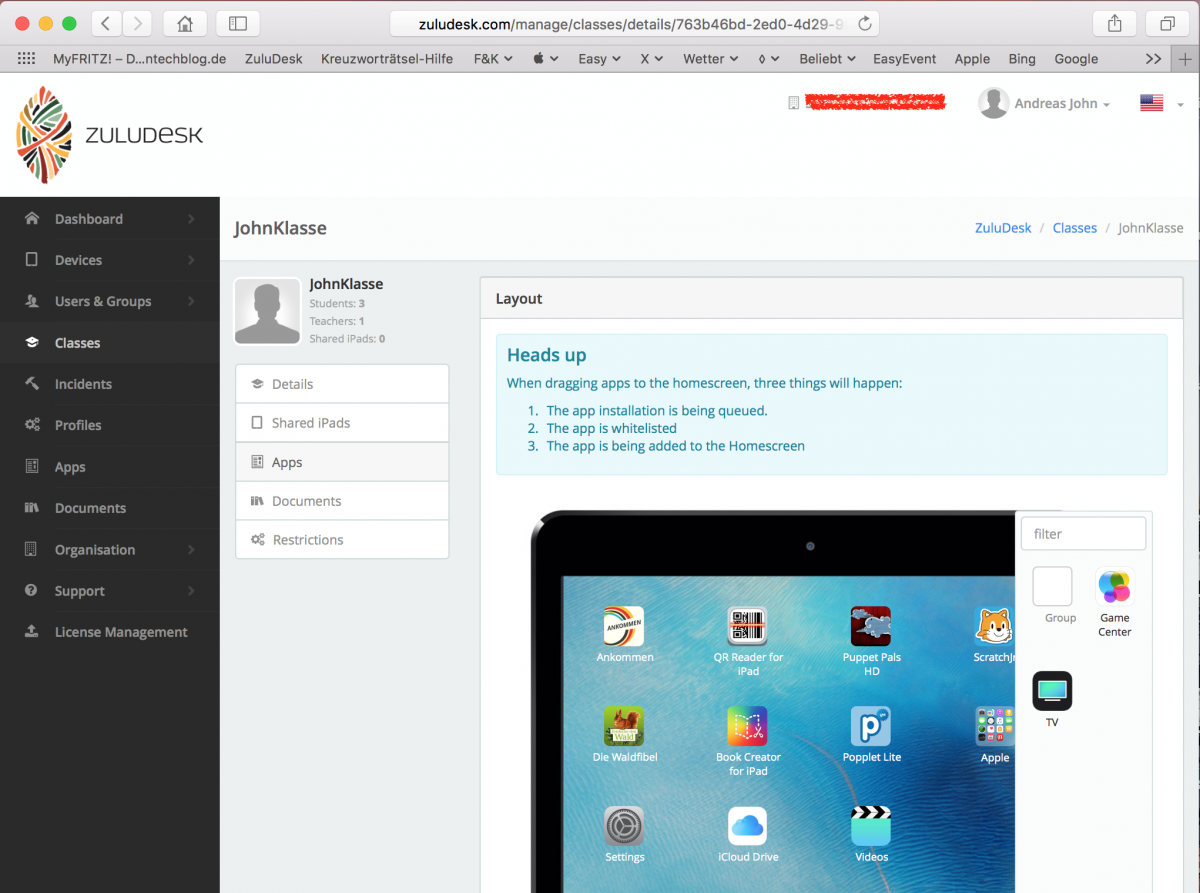Select the iCloud Drive app icon
Screen dimensions: 1200x893
click(748, 826)
